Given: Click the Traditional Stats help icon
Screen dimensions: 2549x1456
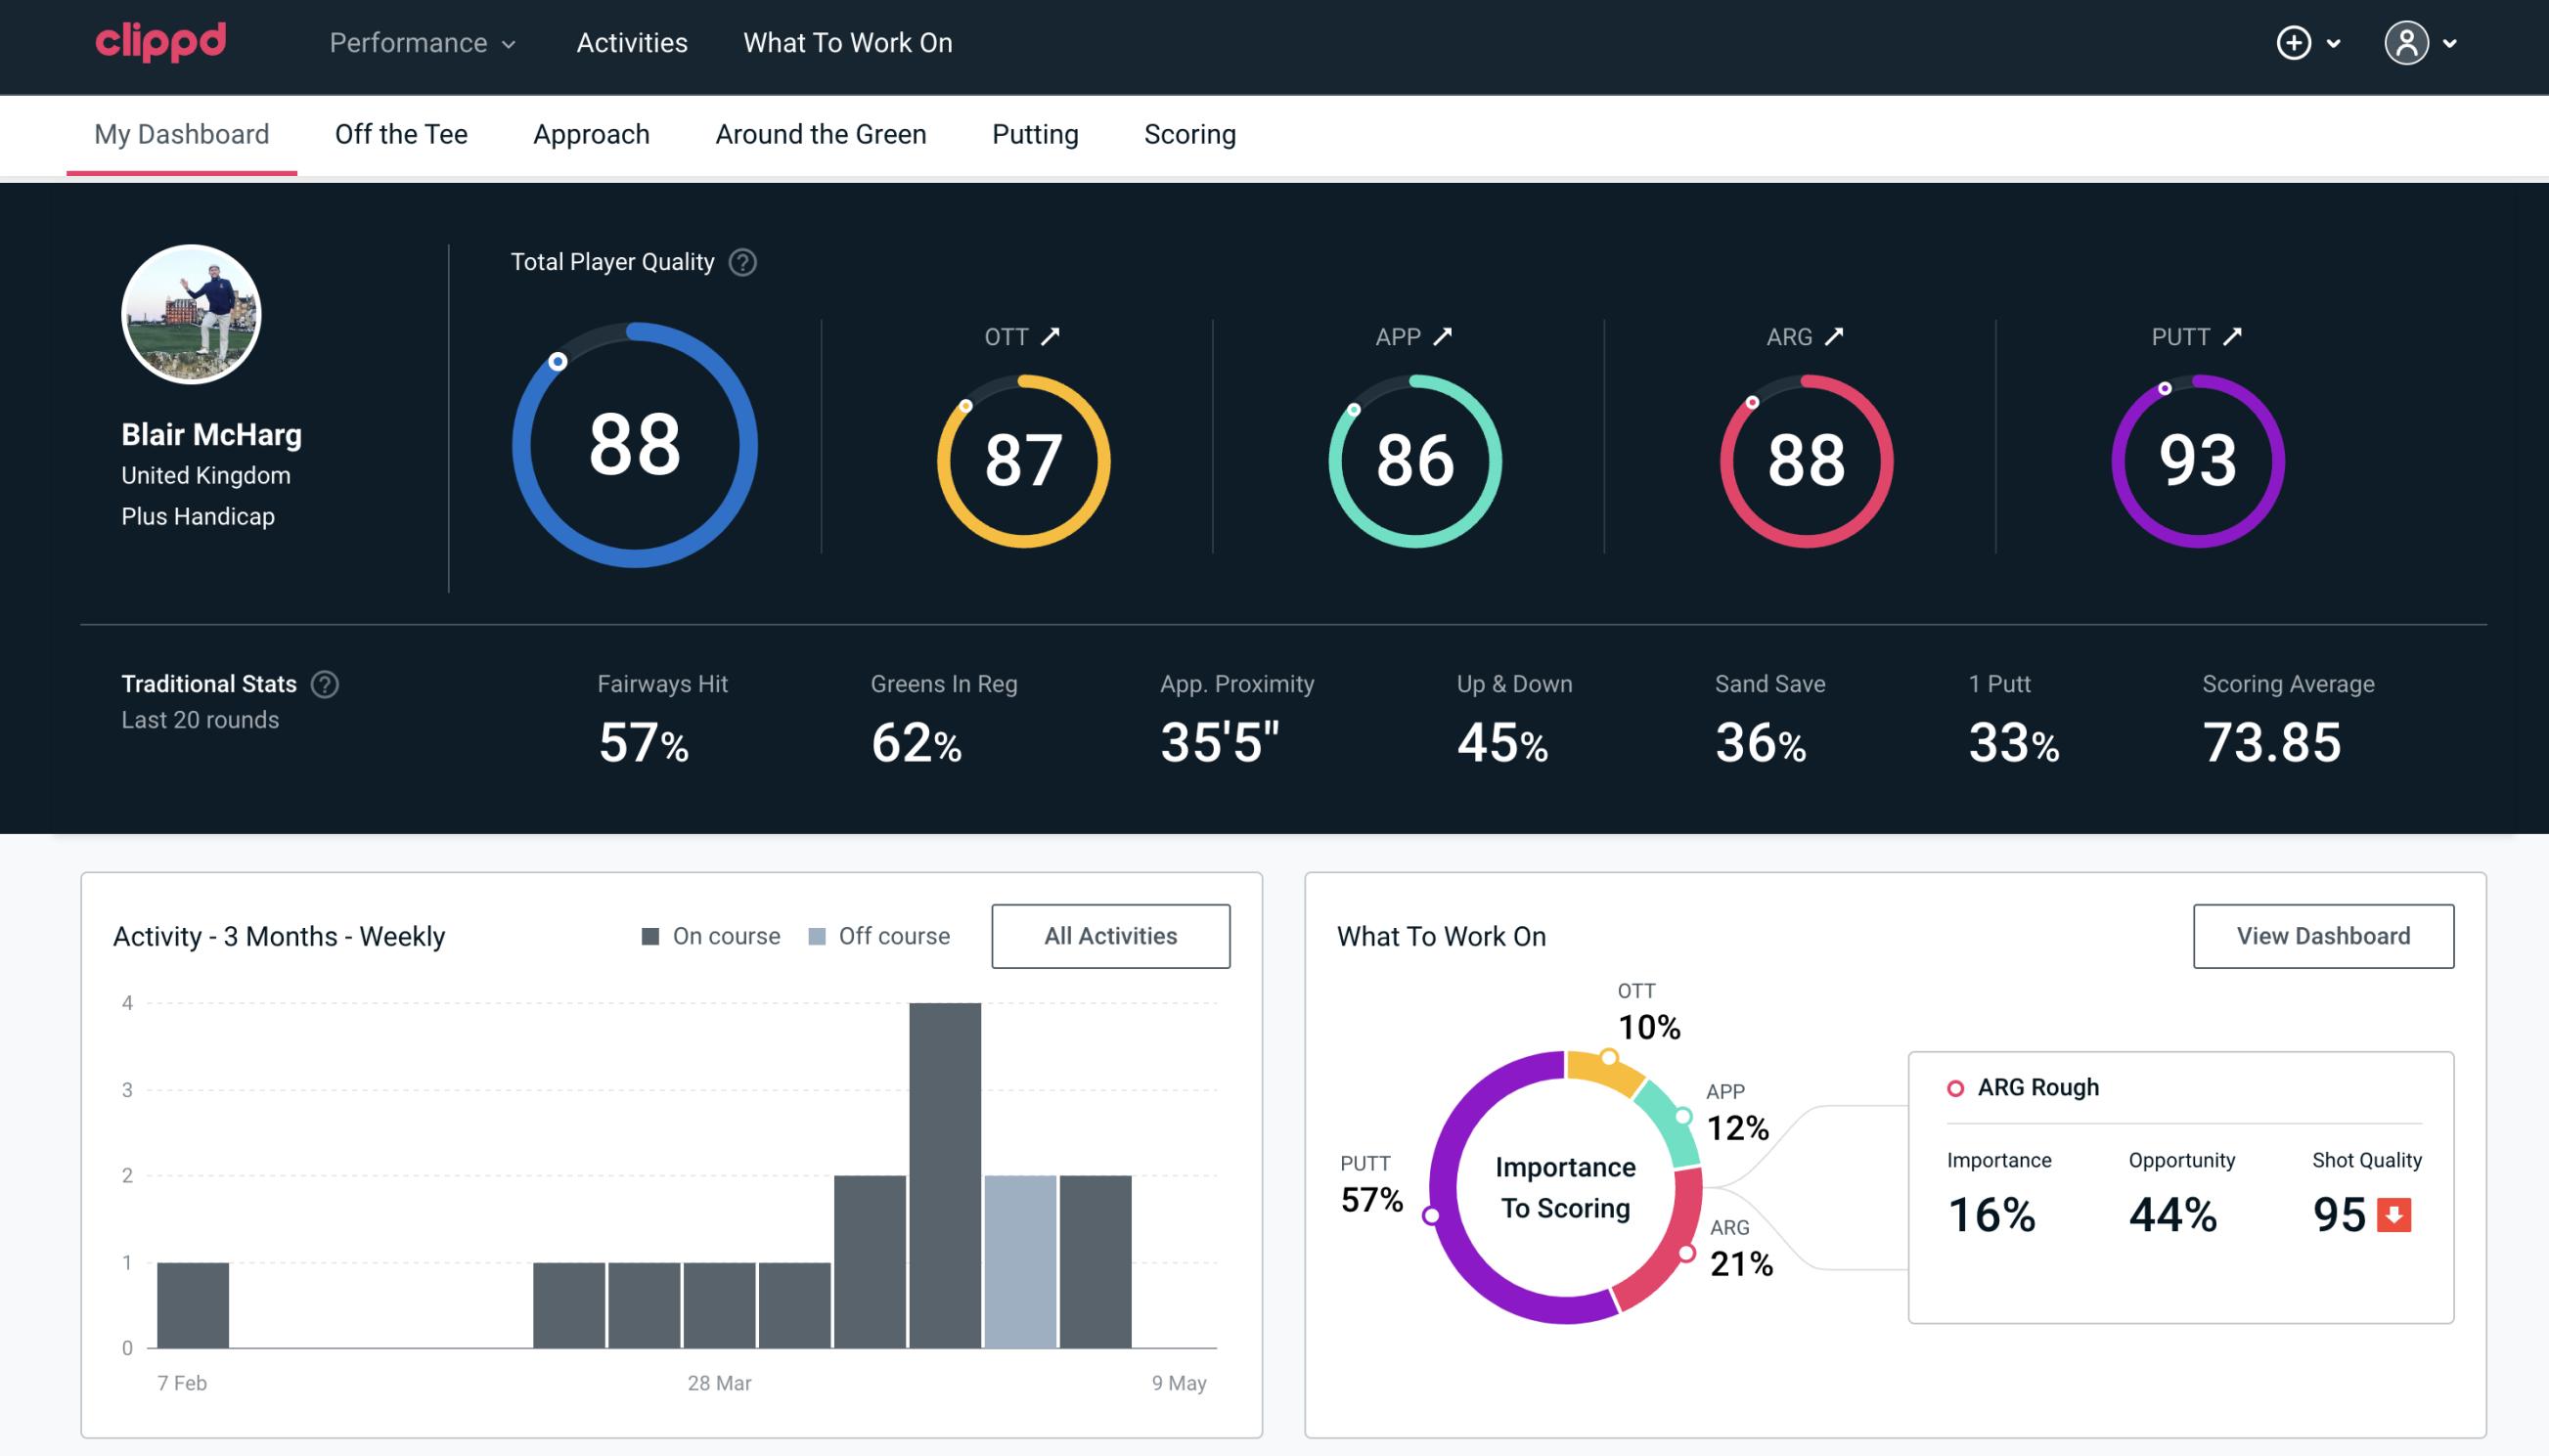Looking at the screenshot, I should coord(326,684).
